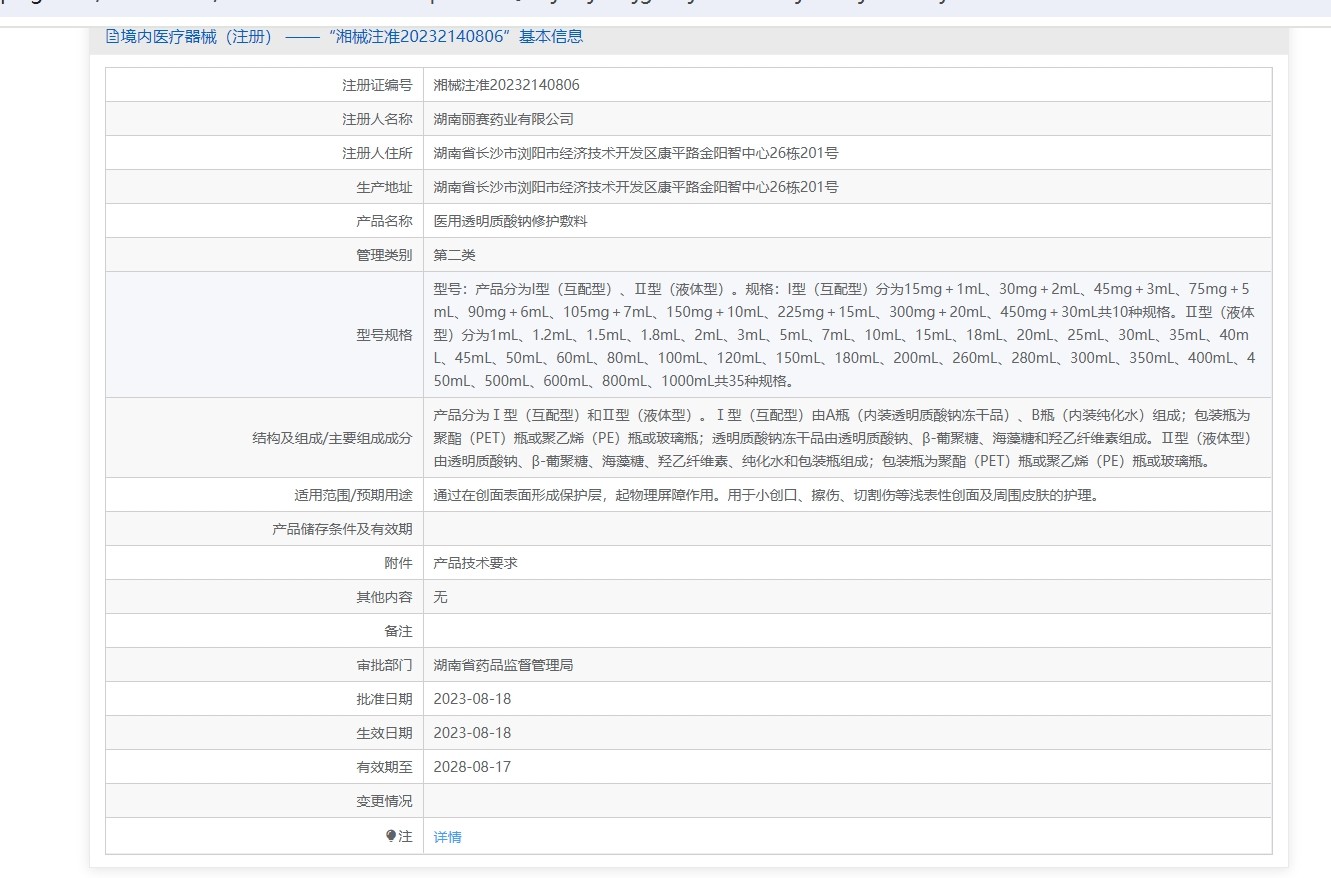
Task: Click the 注册人名称 label cell
Action: (x=265, y=119)
